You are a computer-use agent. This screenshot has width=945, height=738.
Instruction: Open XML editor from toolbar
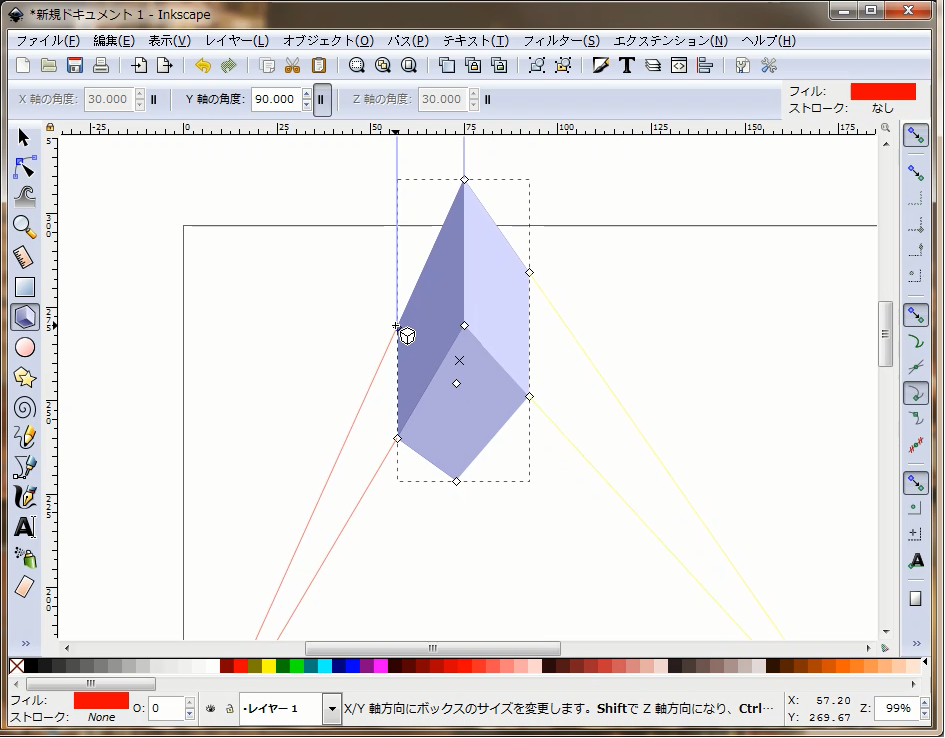(679, 66)
